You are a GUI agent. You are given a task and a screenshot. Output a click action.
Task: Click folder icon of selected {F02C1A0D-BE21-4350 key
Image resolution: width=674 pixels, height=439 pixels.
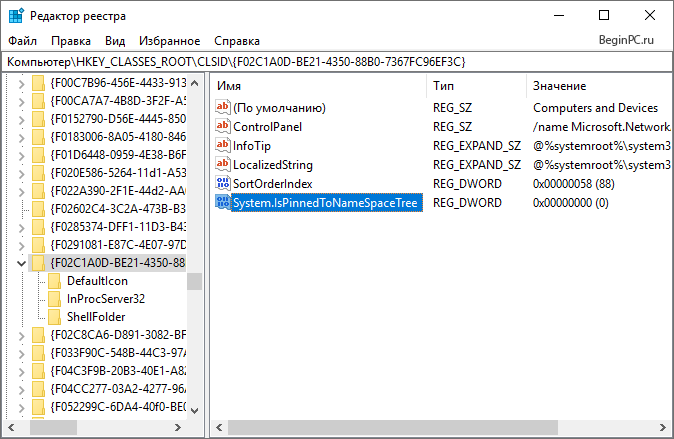click(38, 263)
